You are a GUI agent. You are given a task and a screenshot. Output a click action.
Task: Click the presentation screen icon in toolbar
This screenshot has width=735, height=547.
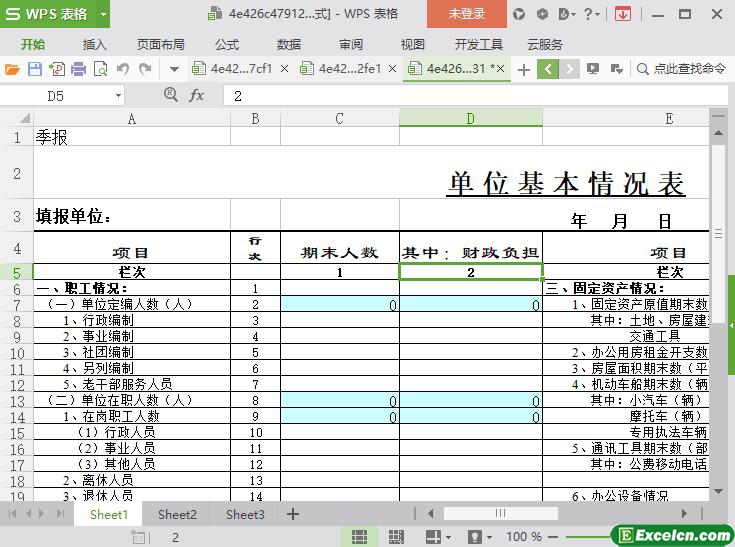point(593,69)
